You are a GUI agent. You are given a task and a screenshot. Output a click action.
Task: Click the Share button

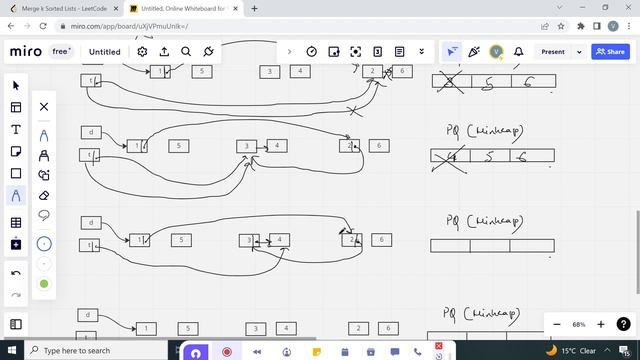611,52
